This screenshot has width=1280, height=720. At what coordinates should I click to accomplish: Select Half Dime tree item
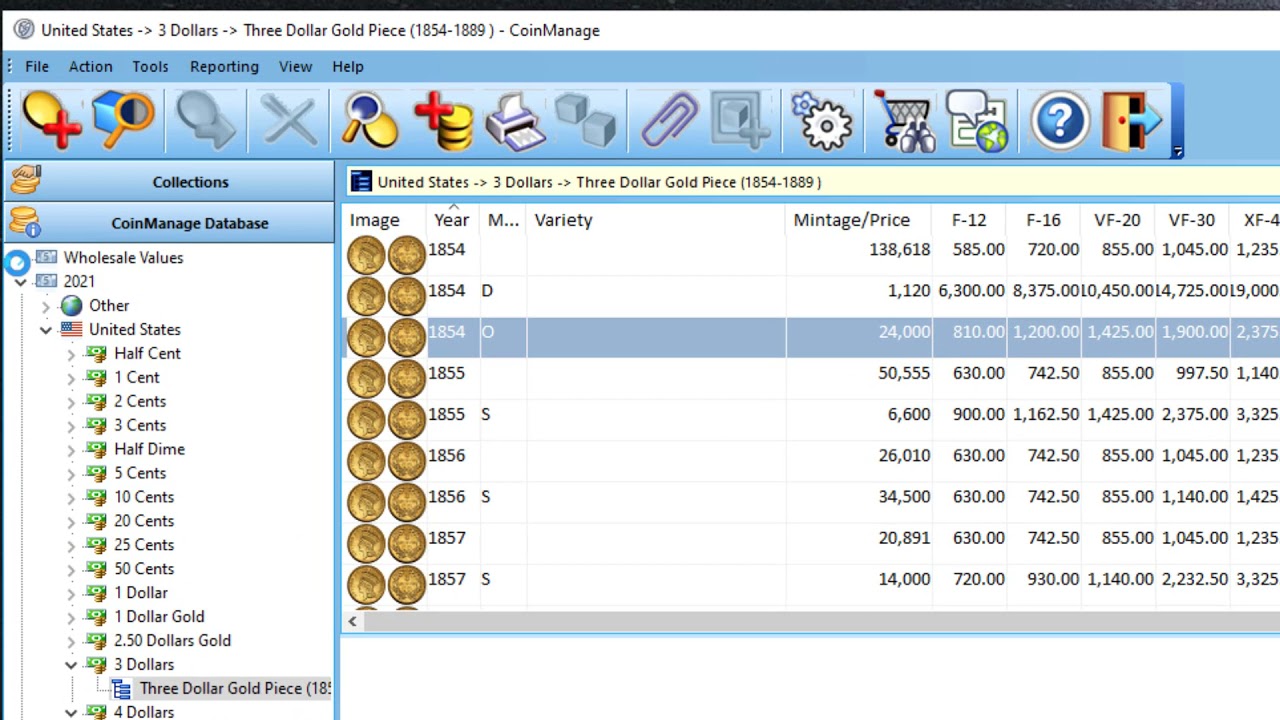tap(149, 450)
